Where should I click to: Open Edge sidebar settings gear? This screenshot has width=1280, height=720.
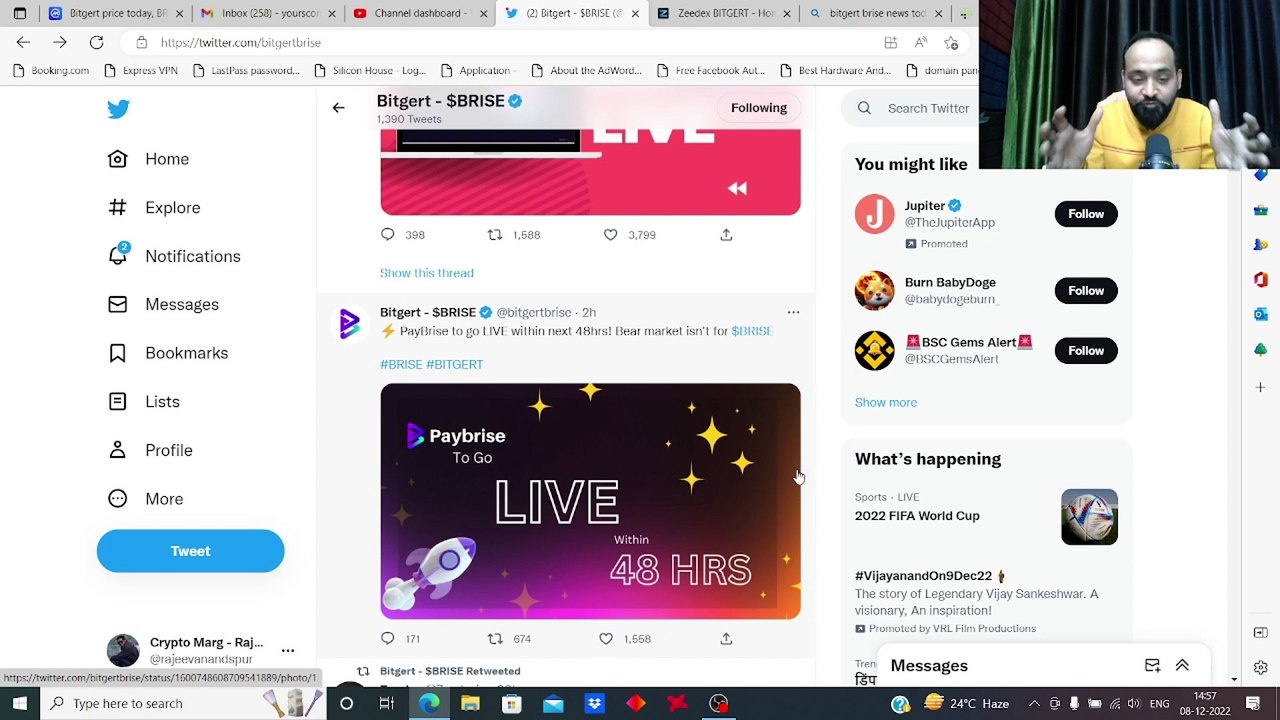pyautogui.click(x=1260, y=668)
